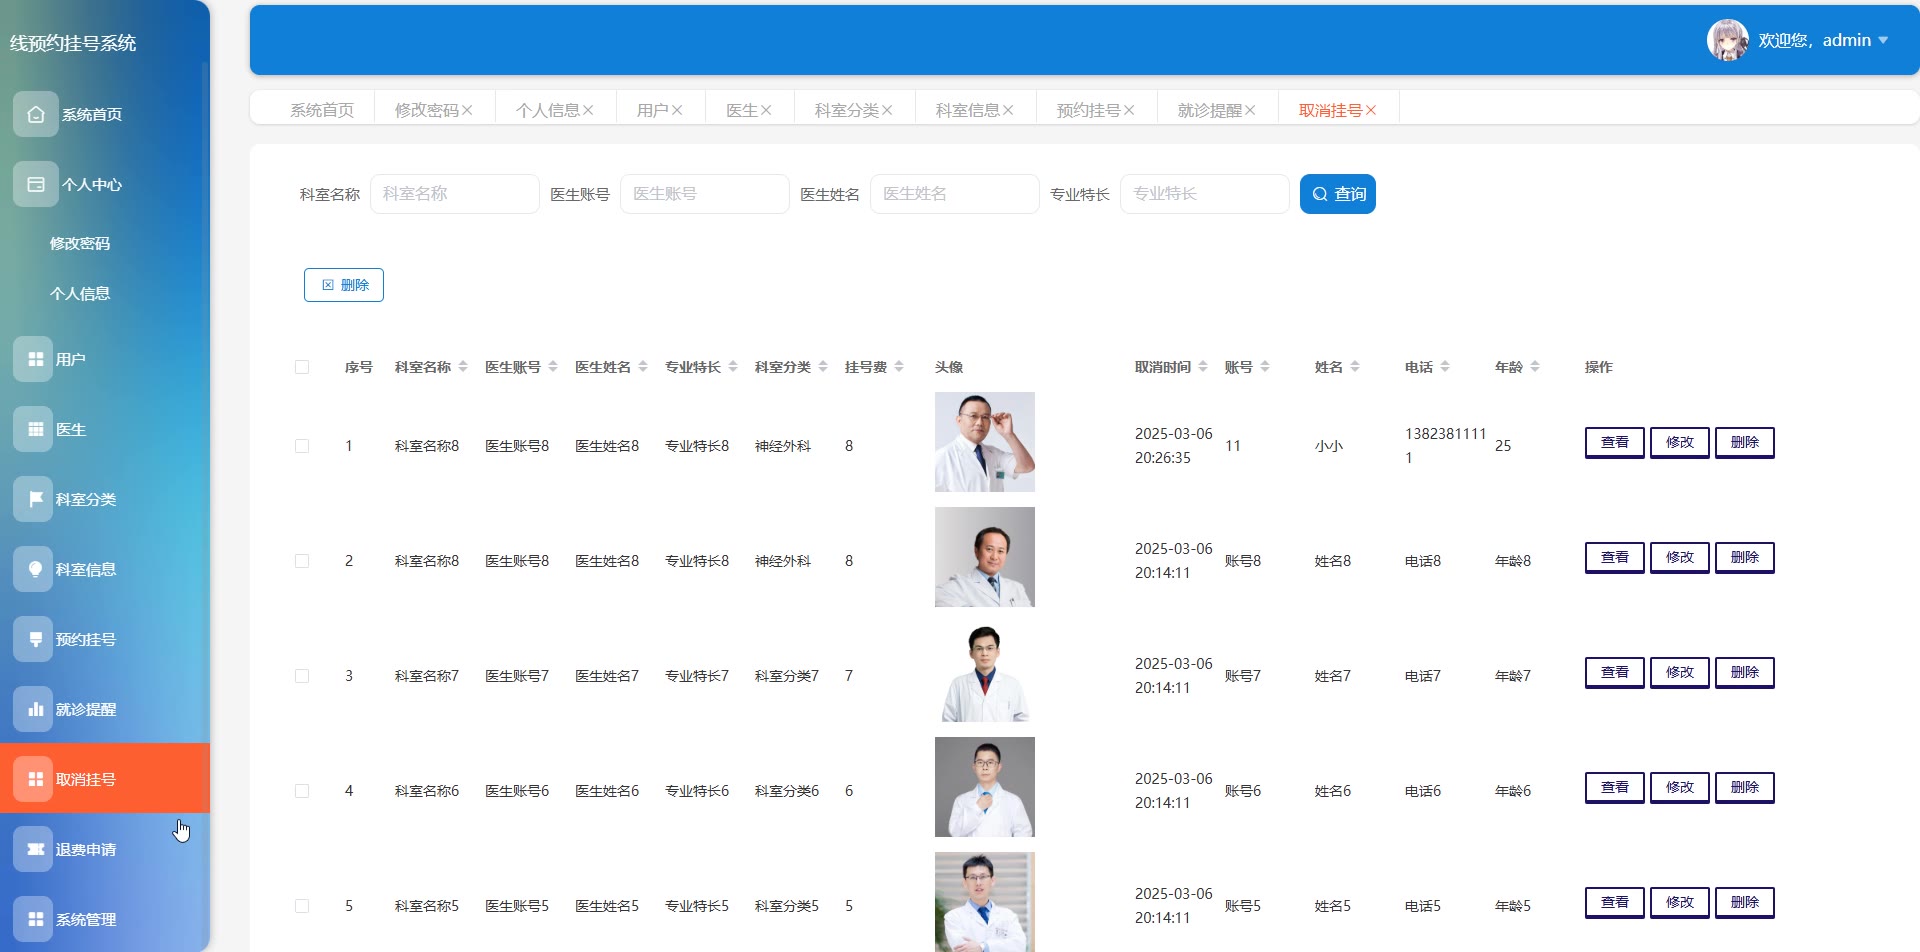Check the checkbox for row 4
The height and width of the screenshot is (952, 1920).
point(302,791)
